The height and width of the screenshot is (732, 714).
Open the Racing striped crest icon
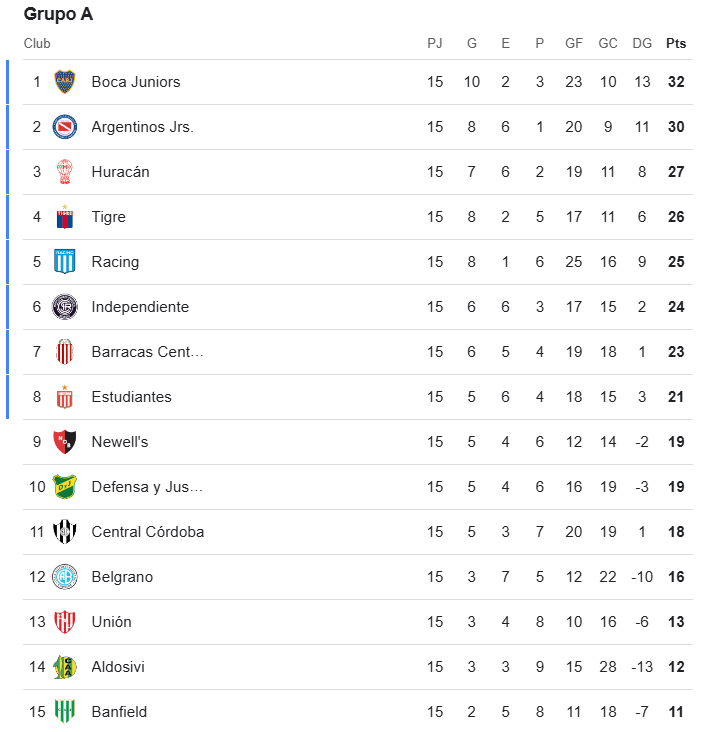(64, 261)
